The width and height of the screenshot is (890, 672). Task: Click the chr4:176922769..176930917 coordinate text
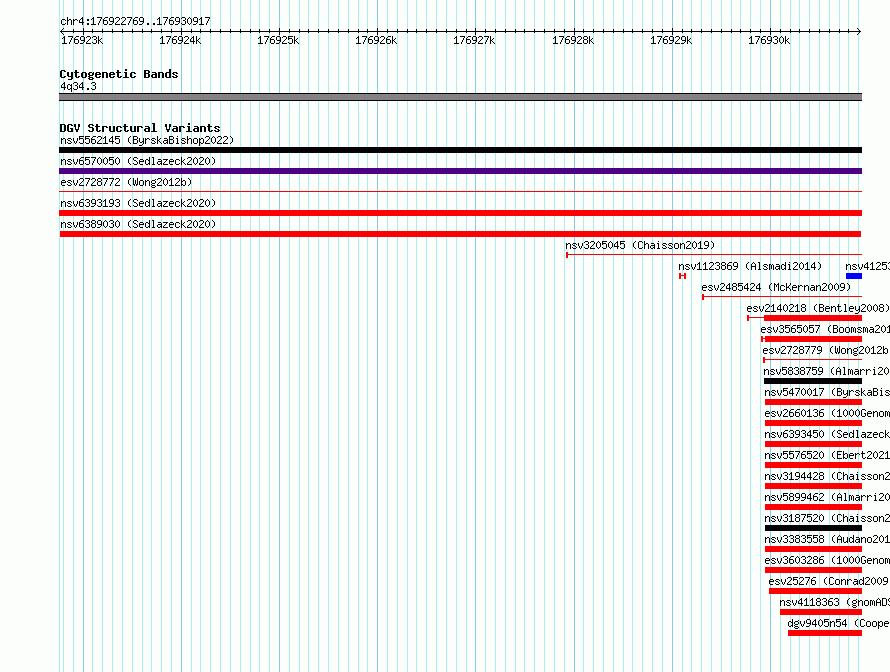[x=135, y=21]
